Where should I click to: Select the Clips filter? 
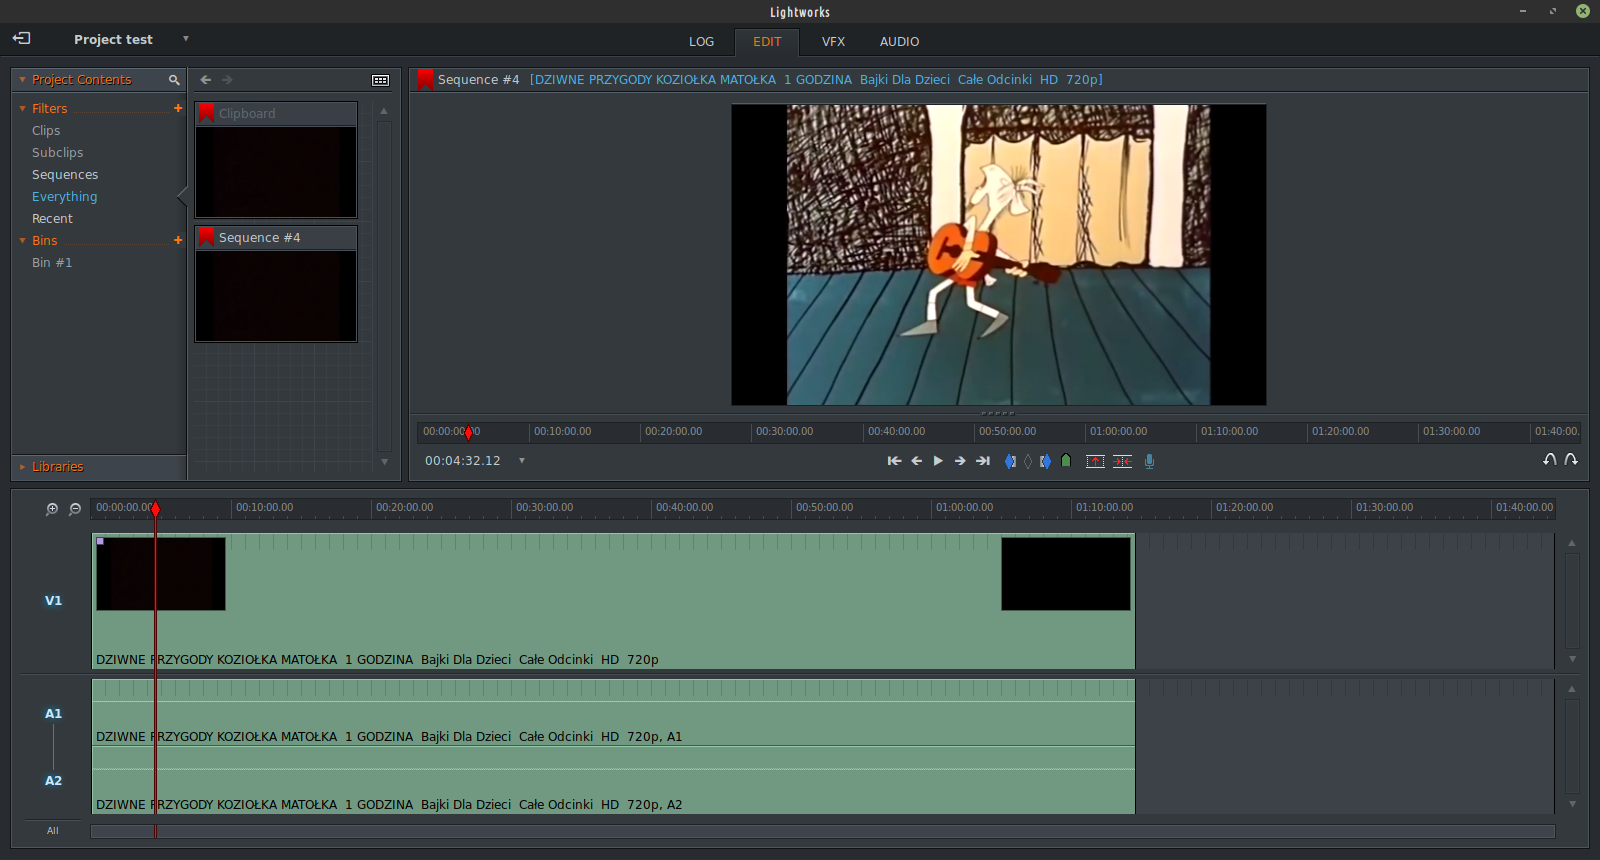click(x=46, y=131)
